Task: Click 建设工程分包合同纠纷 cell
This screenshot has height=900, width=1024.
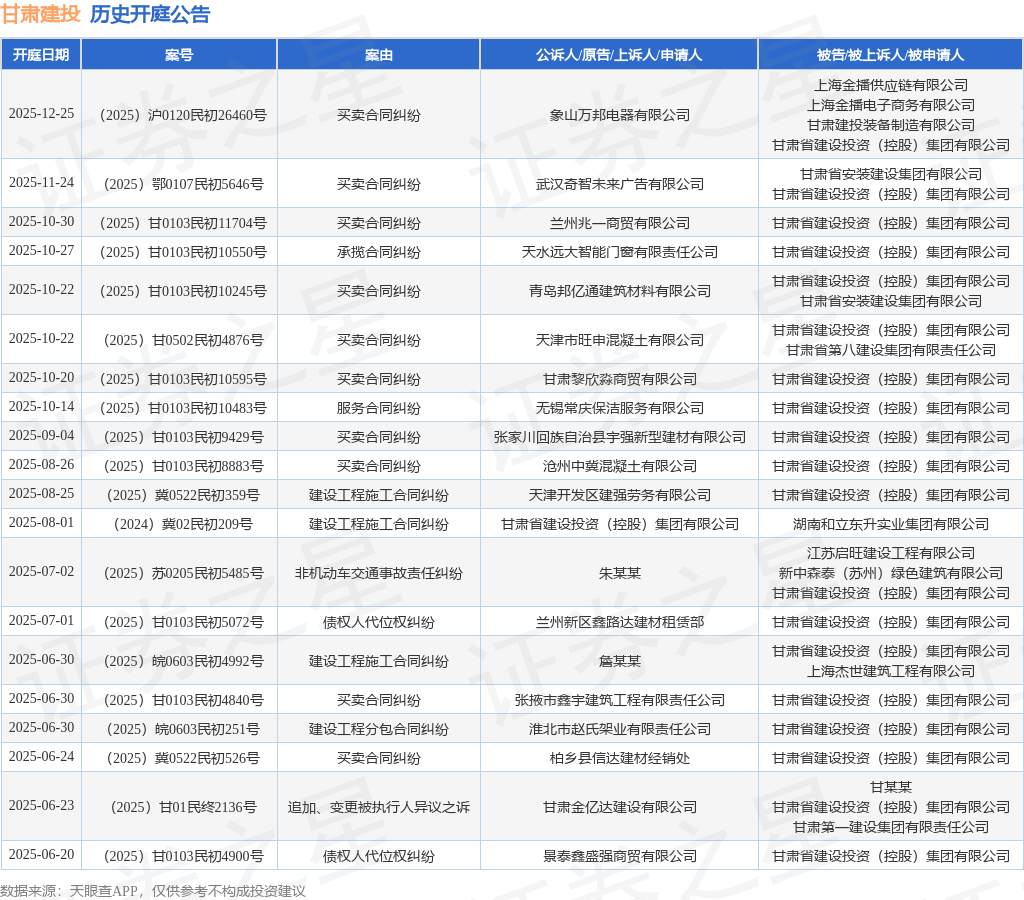Action: coord(379,730)
